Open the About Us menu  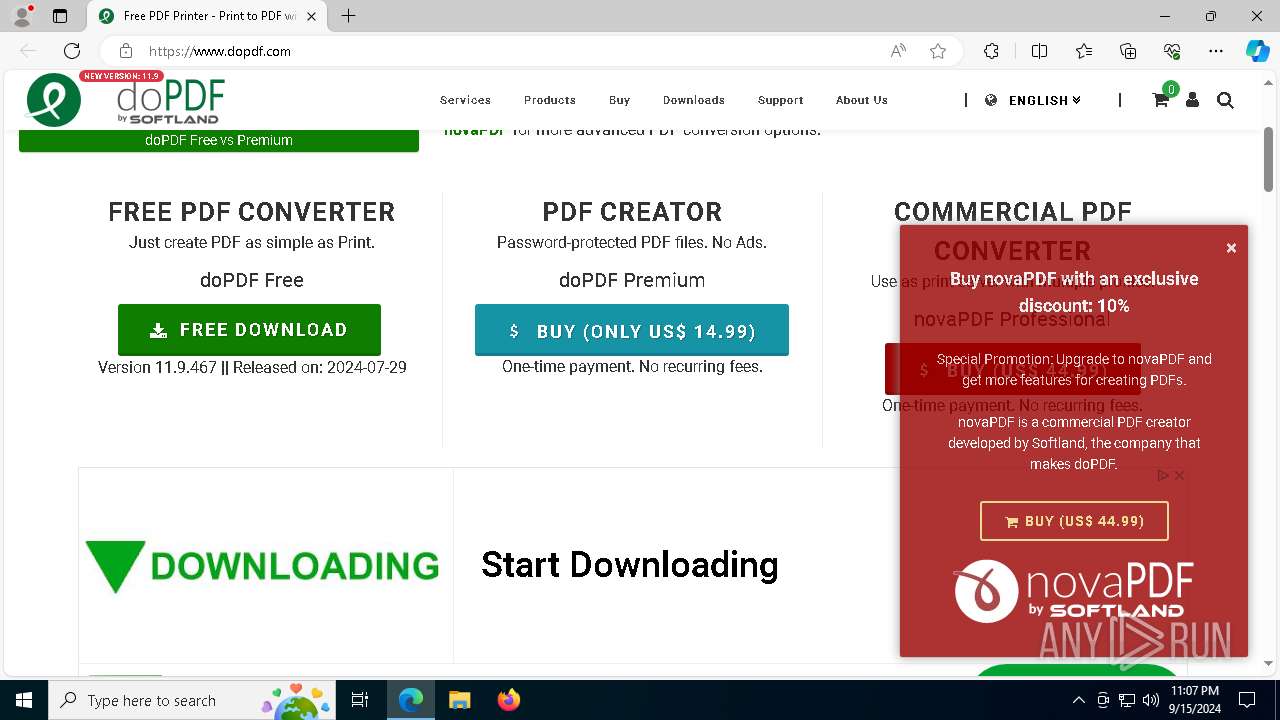(861, 100)
